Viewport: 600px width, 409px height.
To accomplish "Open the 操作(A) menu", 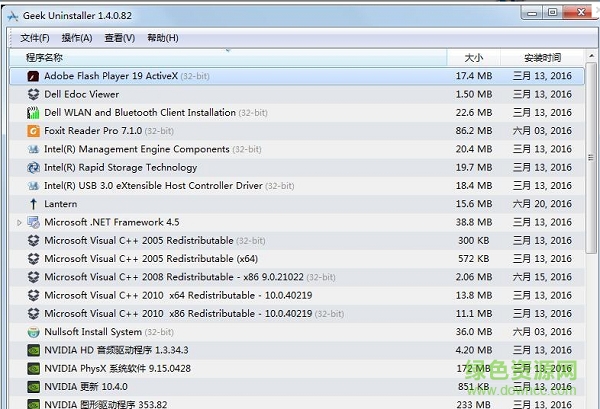I will coord(77,38).
